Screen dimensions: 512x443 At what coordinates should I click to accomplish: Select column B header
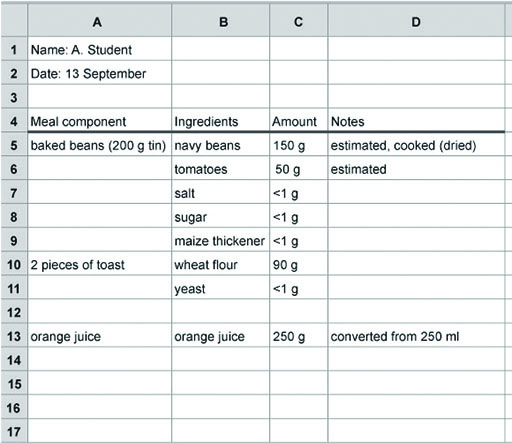pos(220,22)
